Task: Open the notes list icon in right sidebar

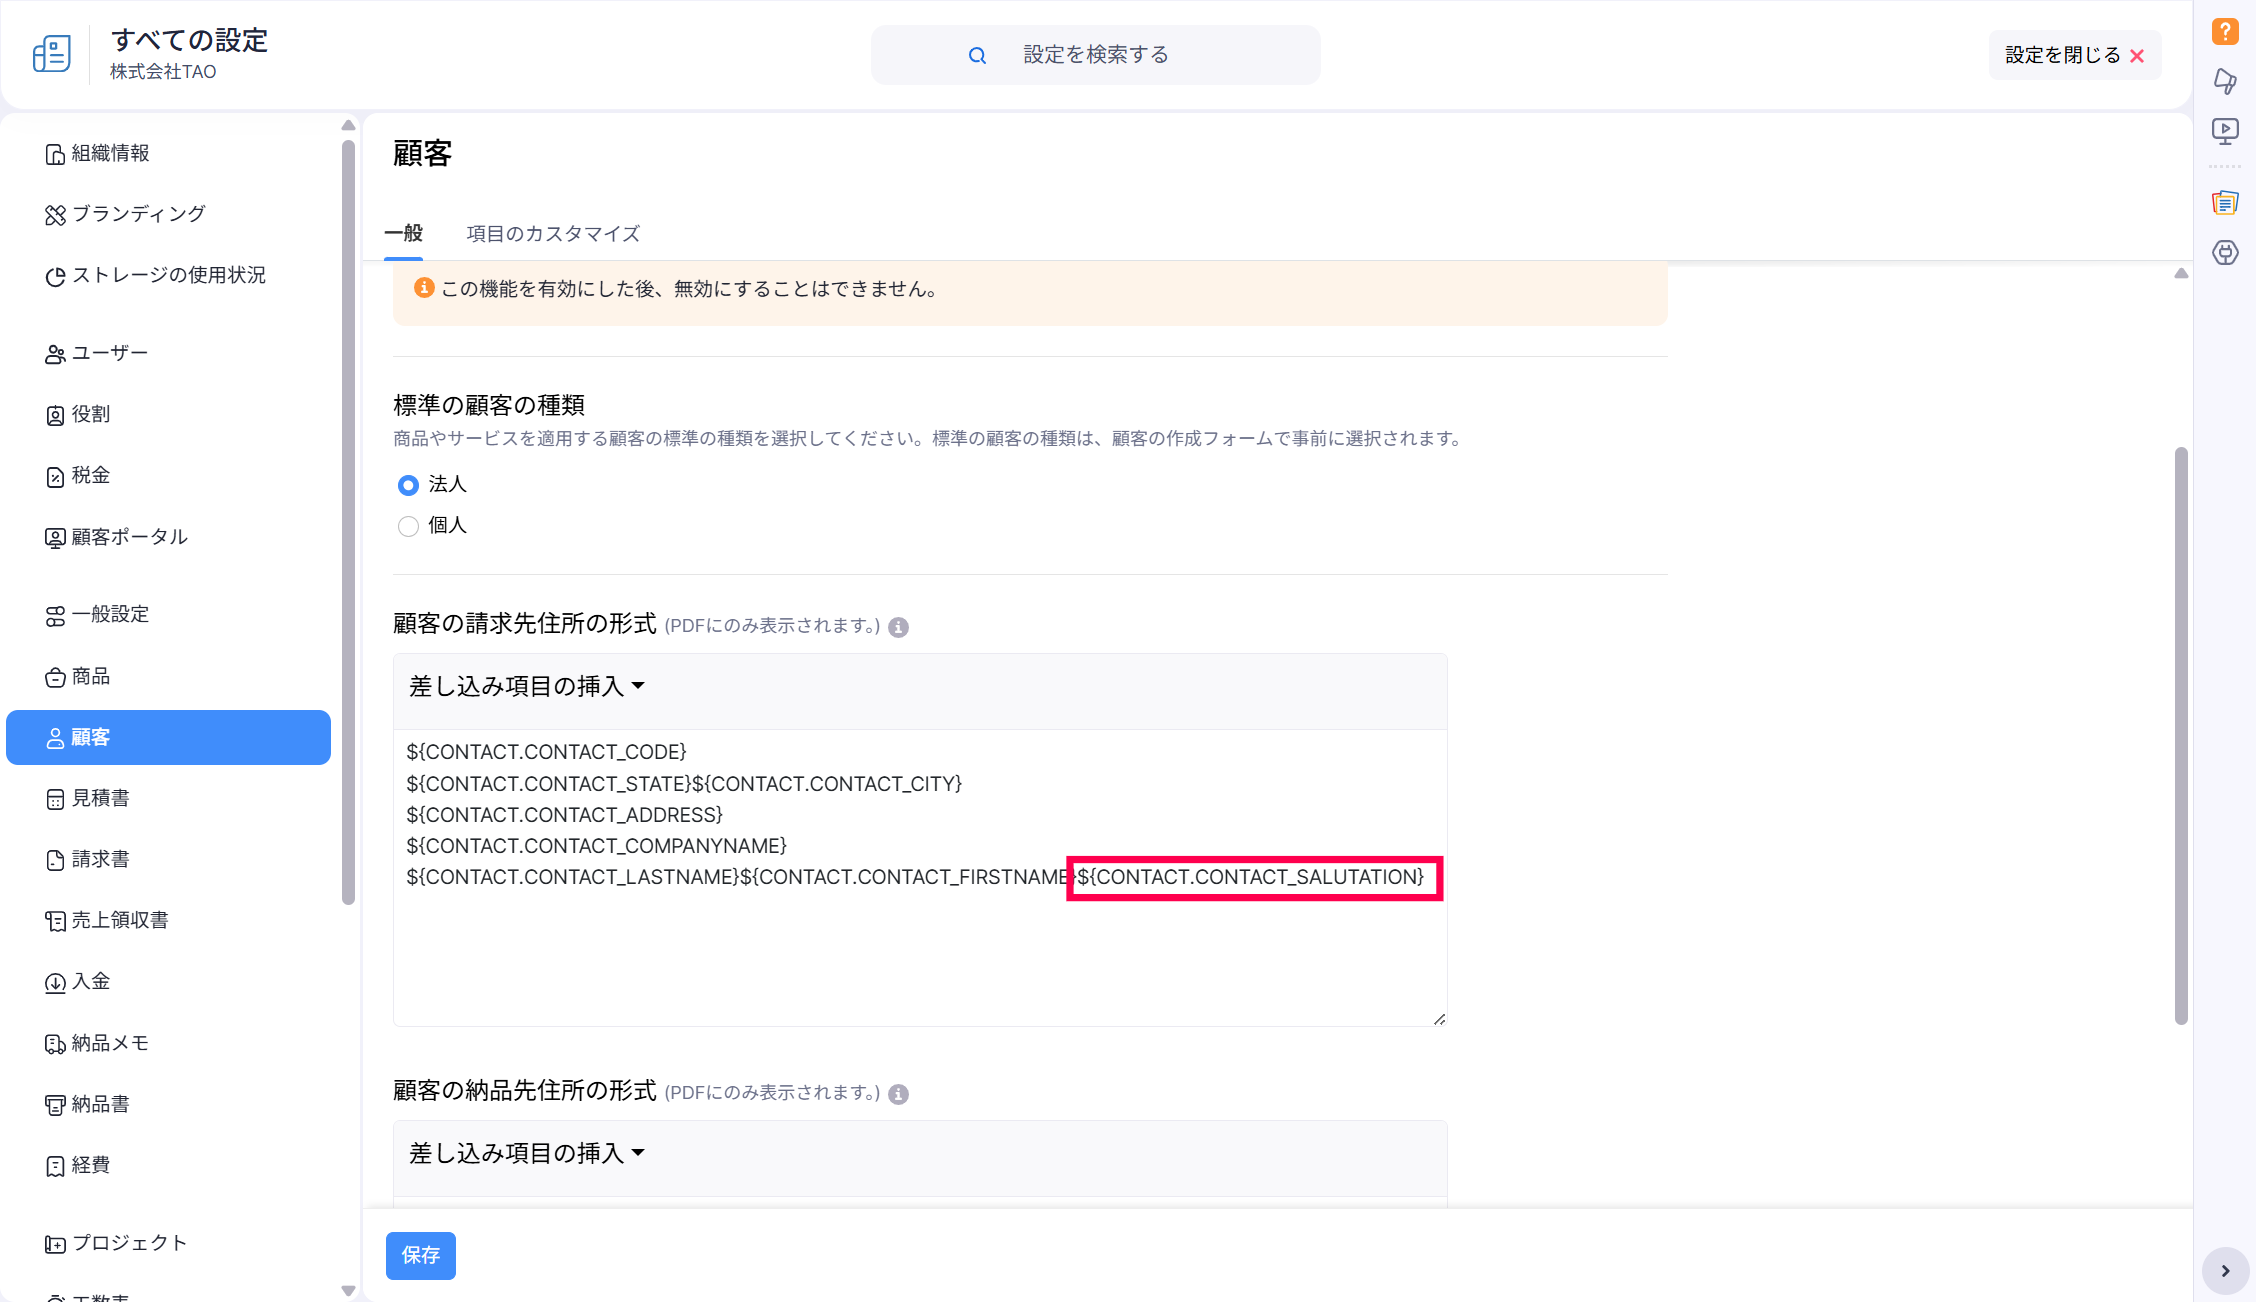Action: (2225, 203)
